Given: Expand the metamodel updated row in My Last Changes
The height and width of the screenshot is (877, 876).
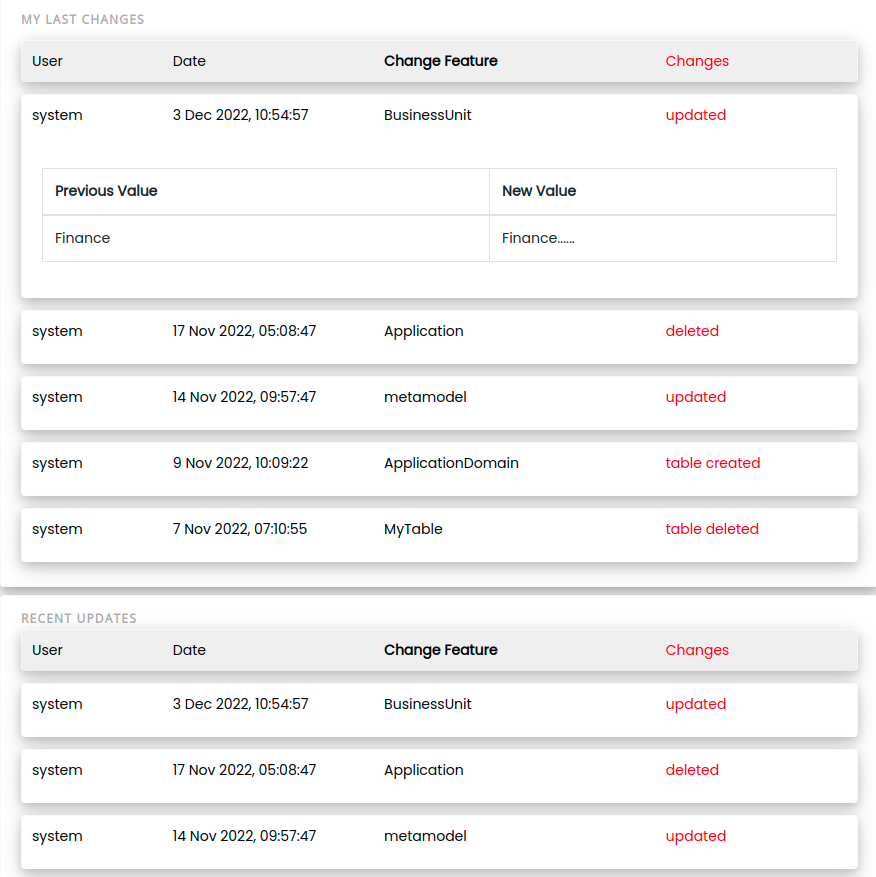Looking at the screenshot, I should [439, 403].
